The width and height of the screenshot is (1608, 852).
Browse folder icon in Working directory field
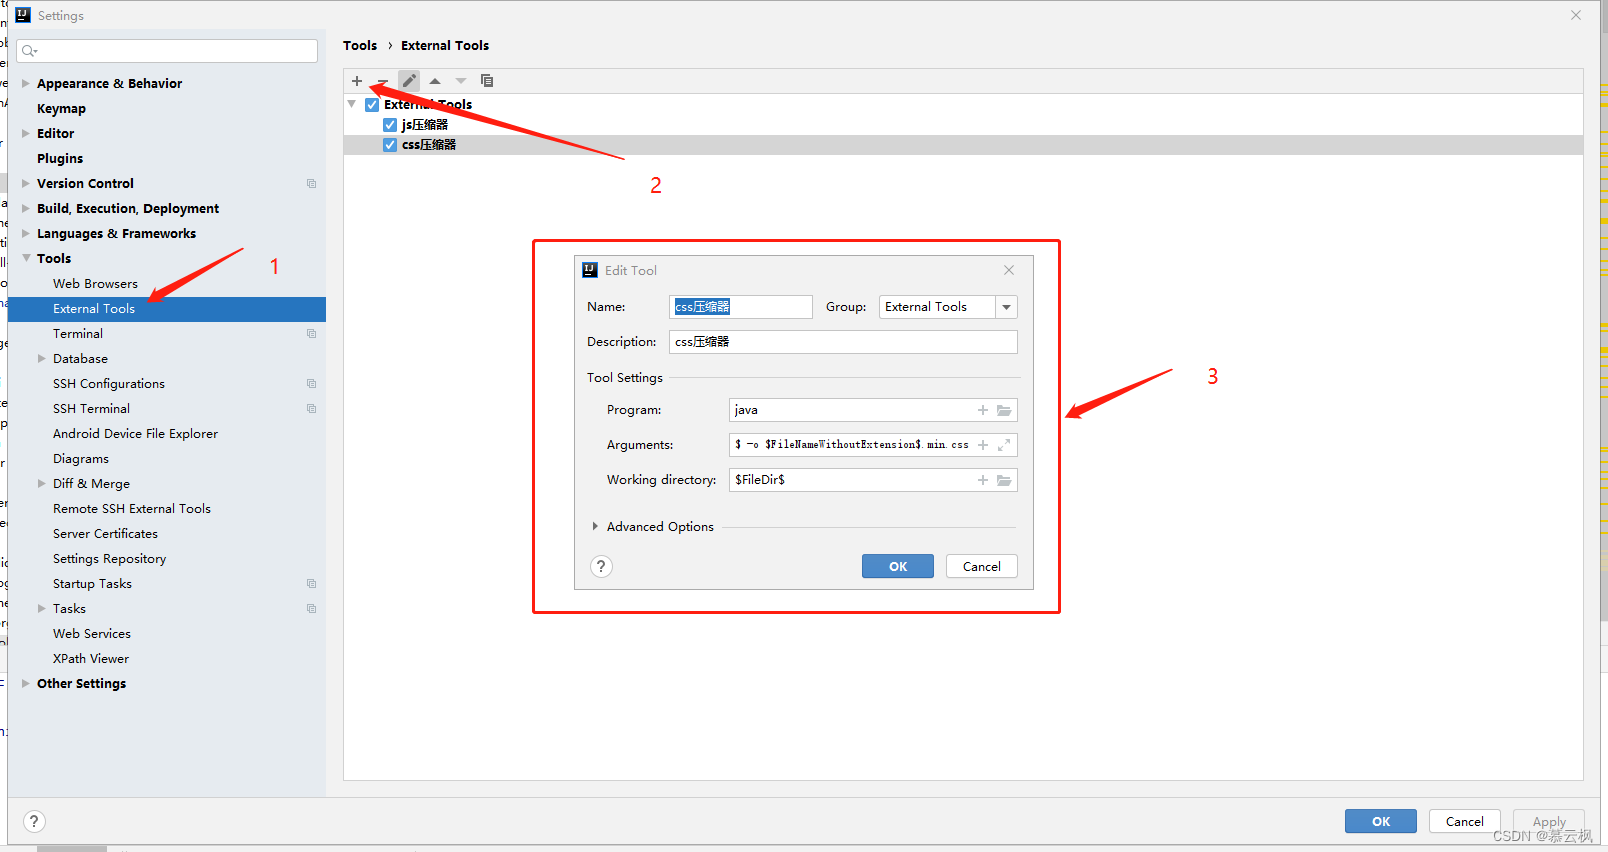point(1004,480)
